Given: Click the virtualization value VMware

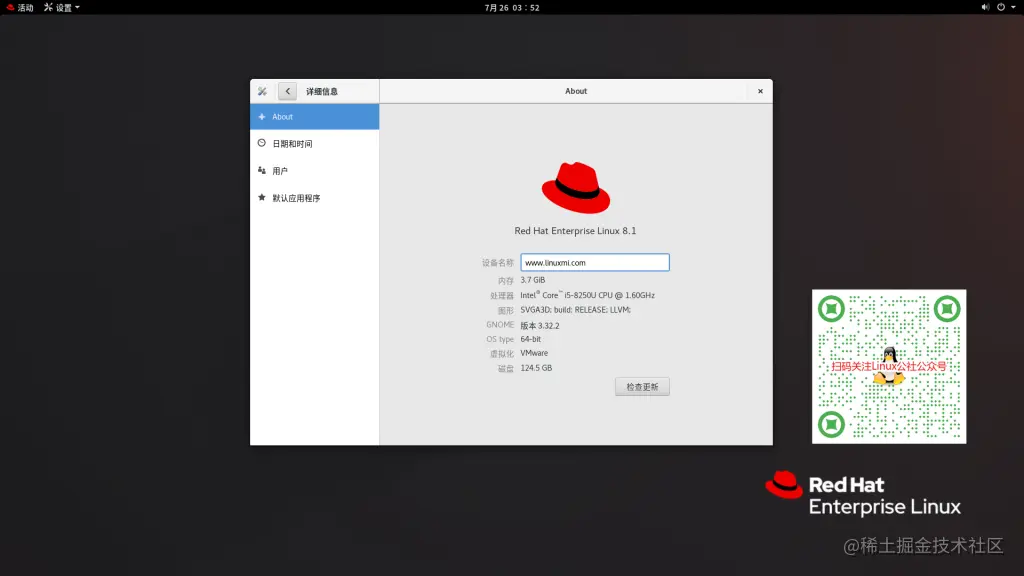Looking at the screenshot, I should [534, 353].
